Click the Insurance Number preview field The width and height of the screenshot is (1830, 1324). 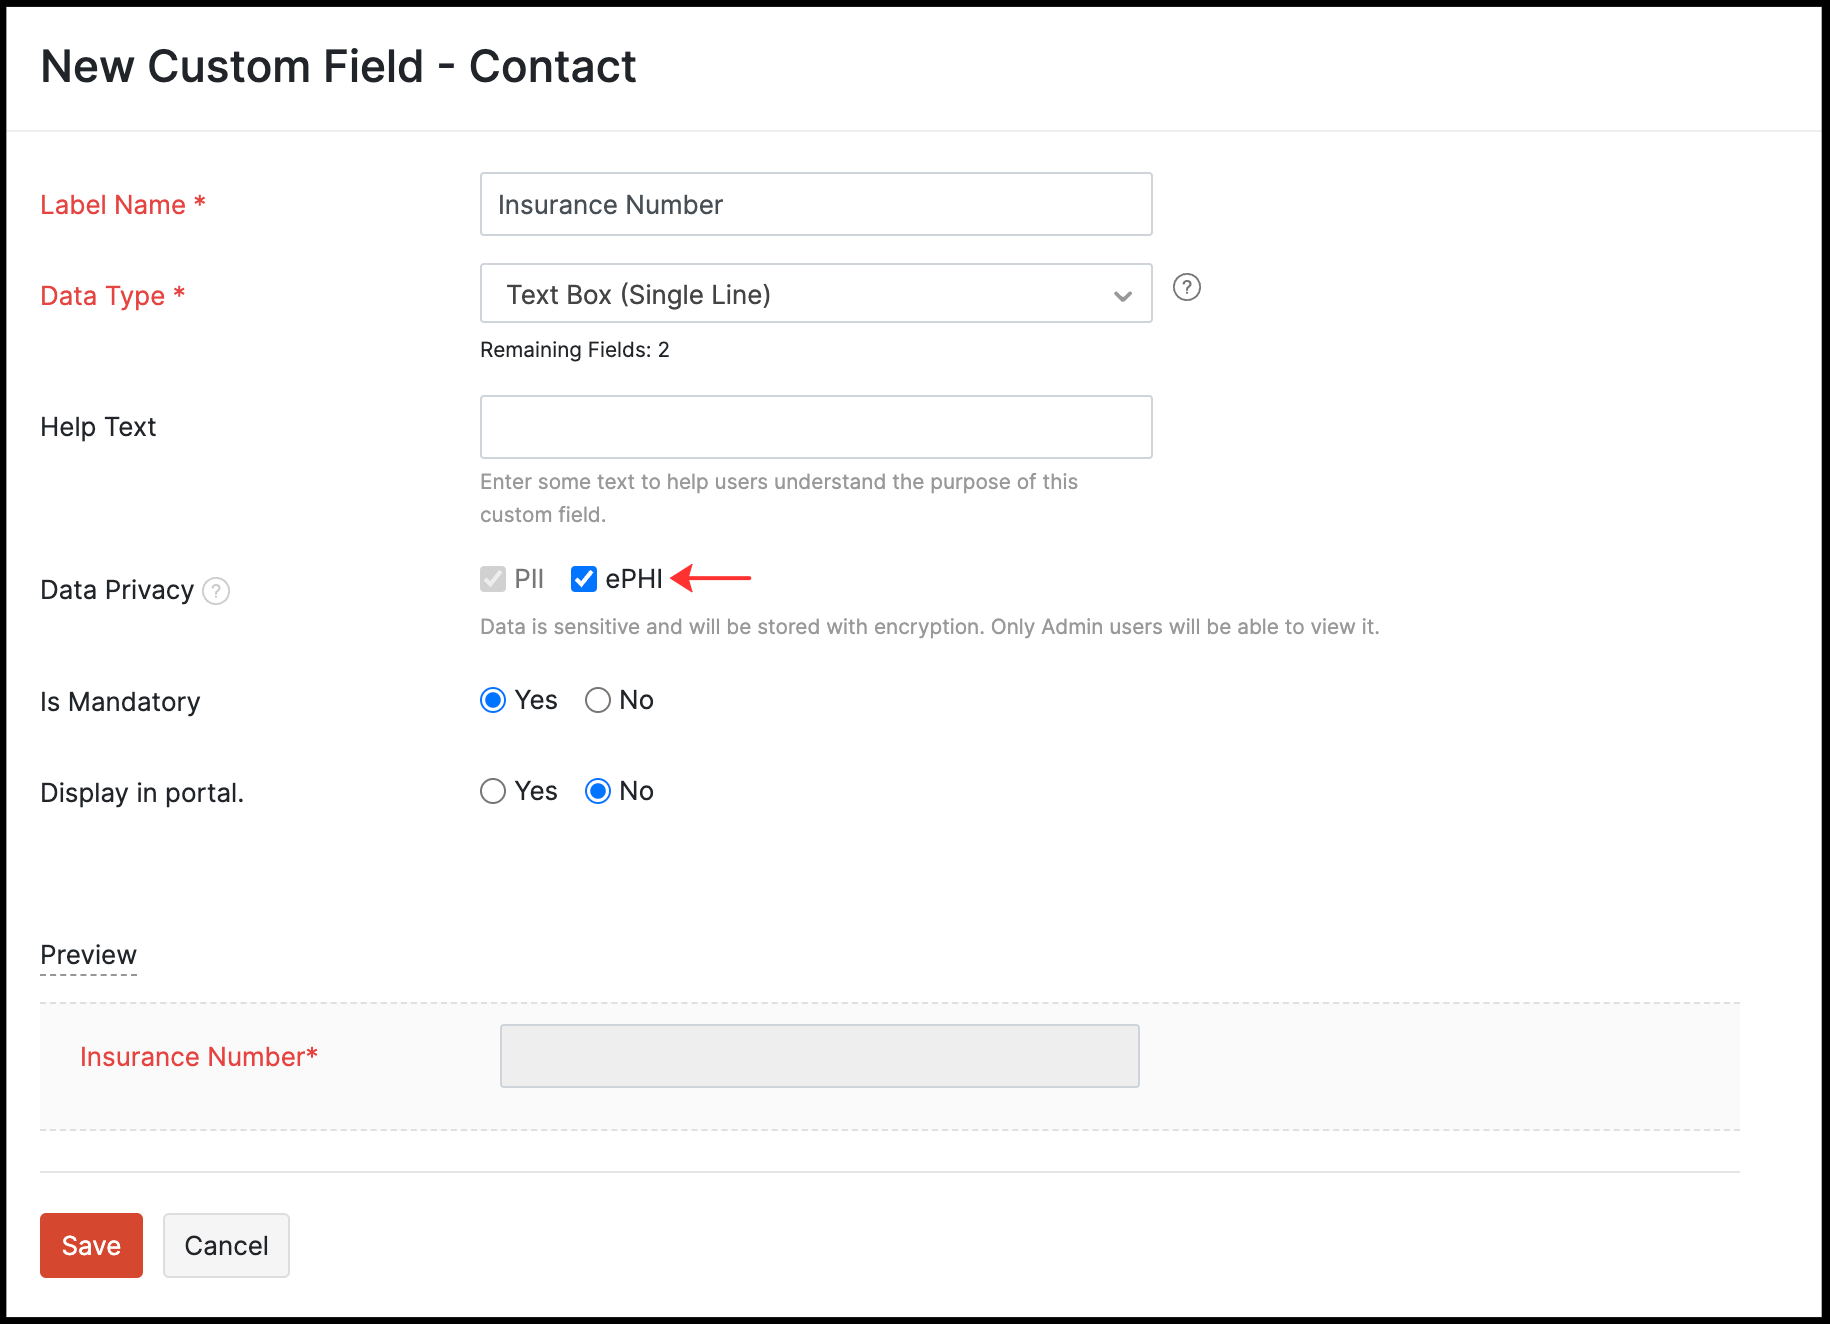819,1056
